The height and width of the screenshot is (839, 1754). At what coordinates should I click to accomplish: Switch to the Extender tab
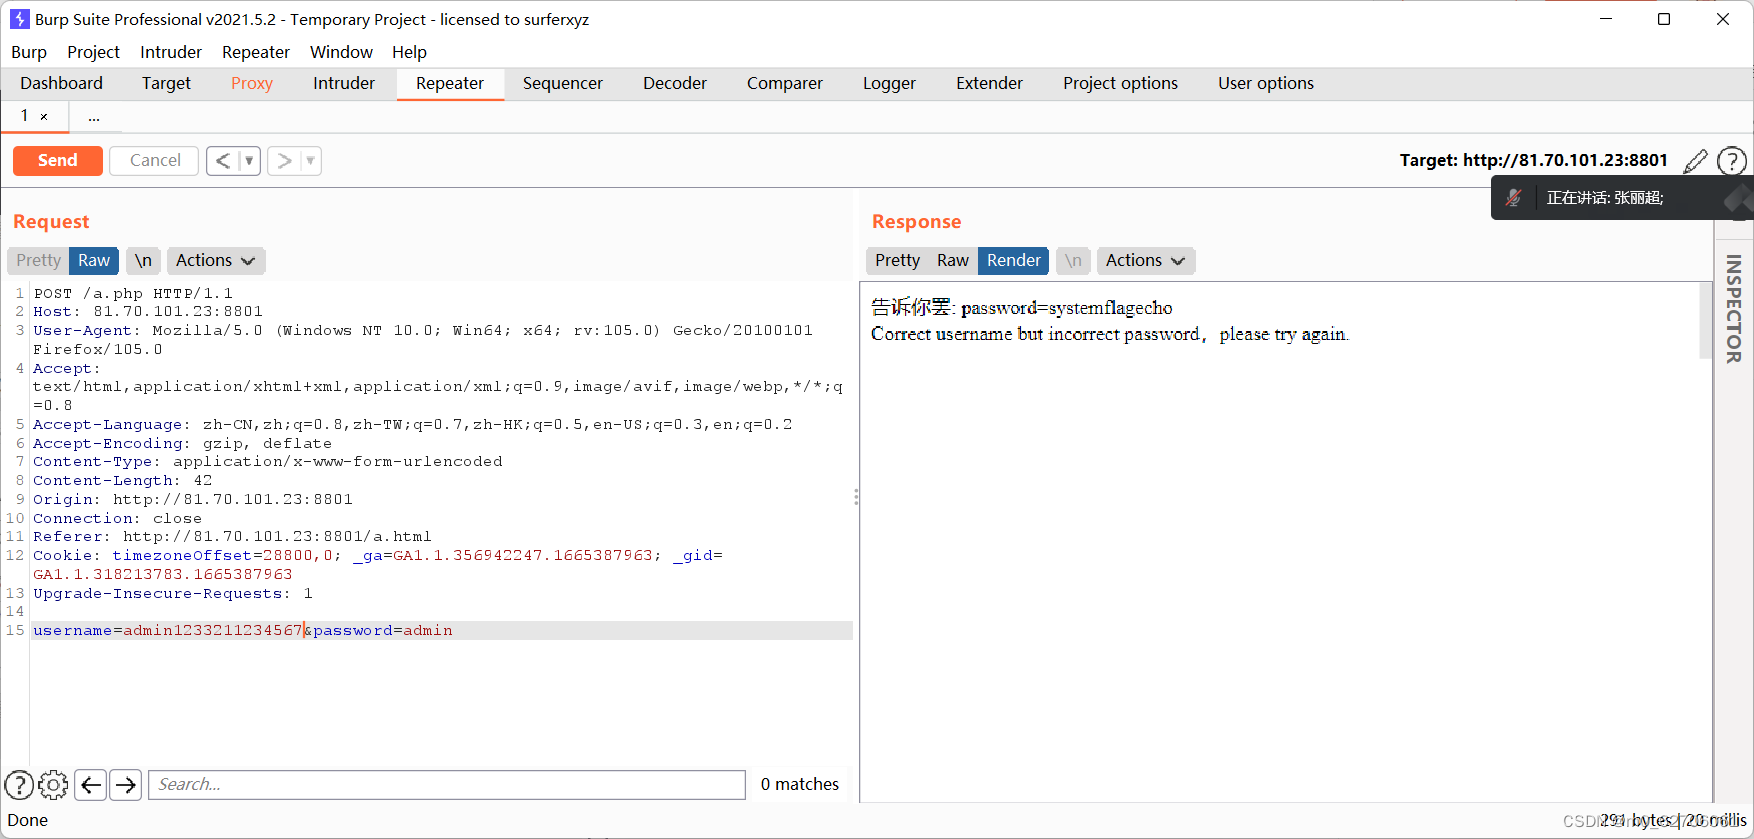989,84
